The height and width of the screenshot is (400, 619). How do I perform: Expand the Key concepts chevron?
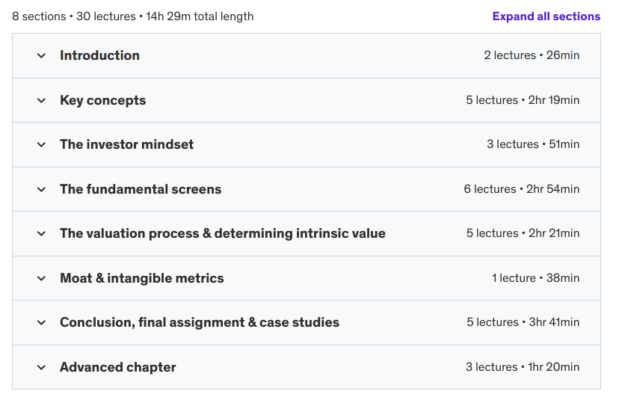[41, 100]
